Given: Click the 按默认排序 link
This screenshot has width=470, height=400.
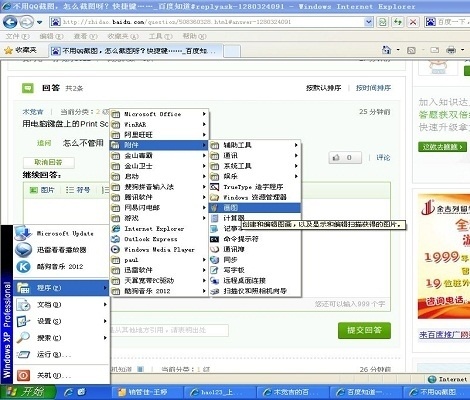Looking at the screenshot, I should point(324,88).
